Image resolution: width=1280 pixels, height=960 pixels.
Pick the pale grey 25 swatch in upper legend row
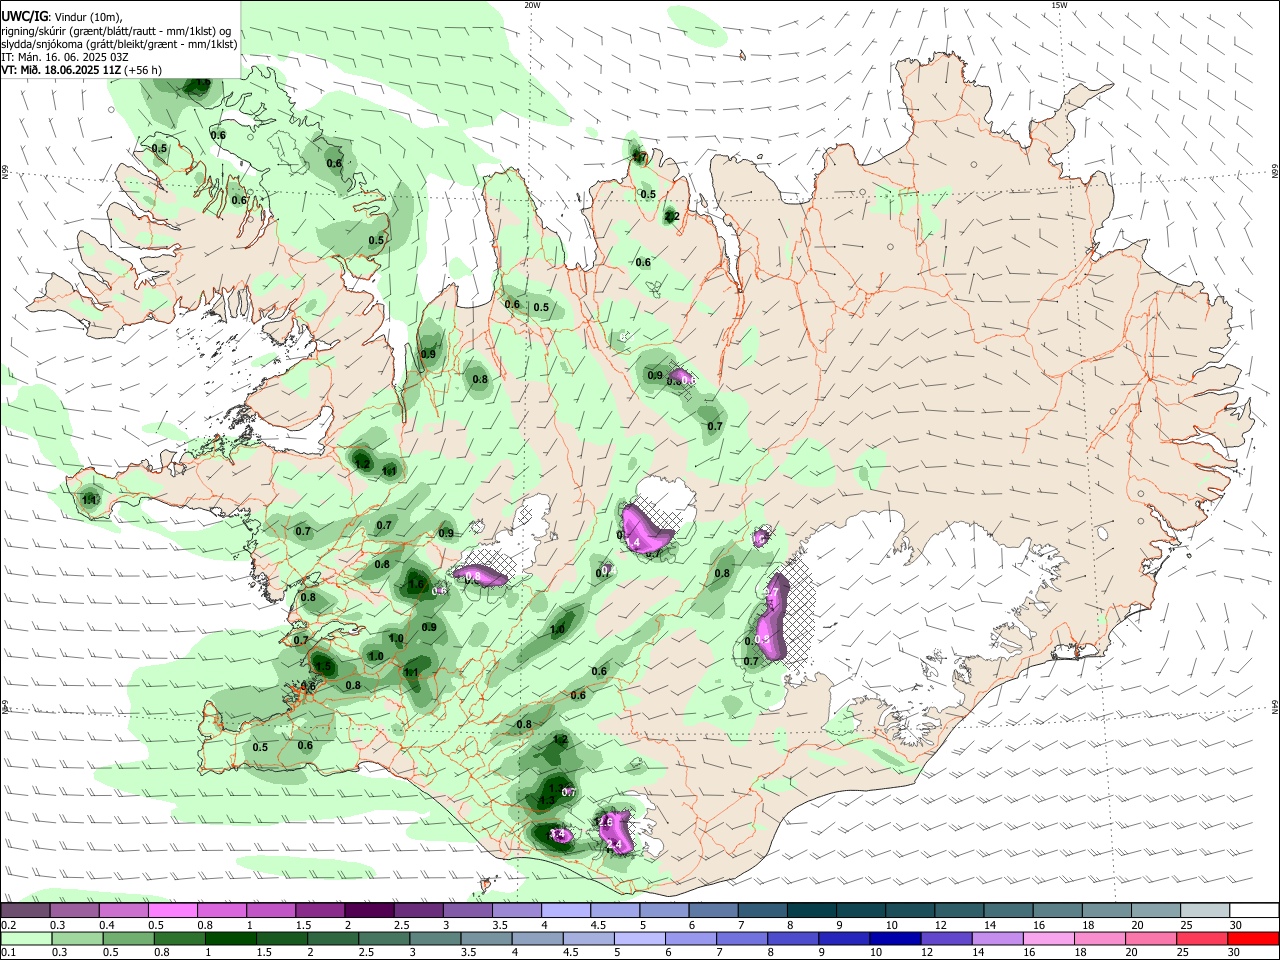(1206, 911)
